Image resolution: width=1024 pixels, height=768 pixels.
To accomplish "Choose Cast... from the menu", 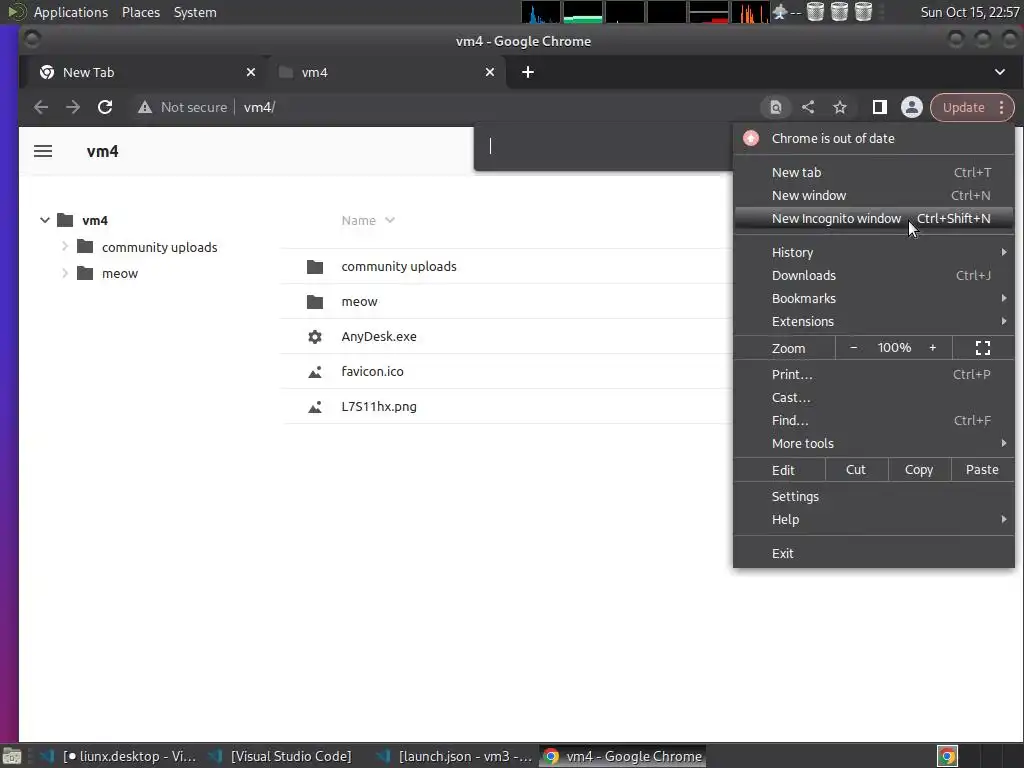I will pyautogui.click(x=874, y=397).
